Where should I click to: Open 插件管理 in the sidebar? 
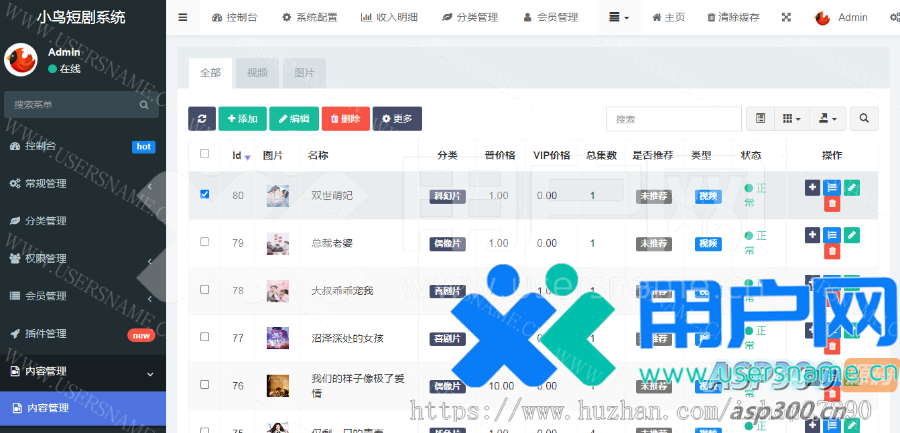[83, 334]
